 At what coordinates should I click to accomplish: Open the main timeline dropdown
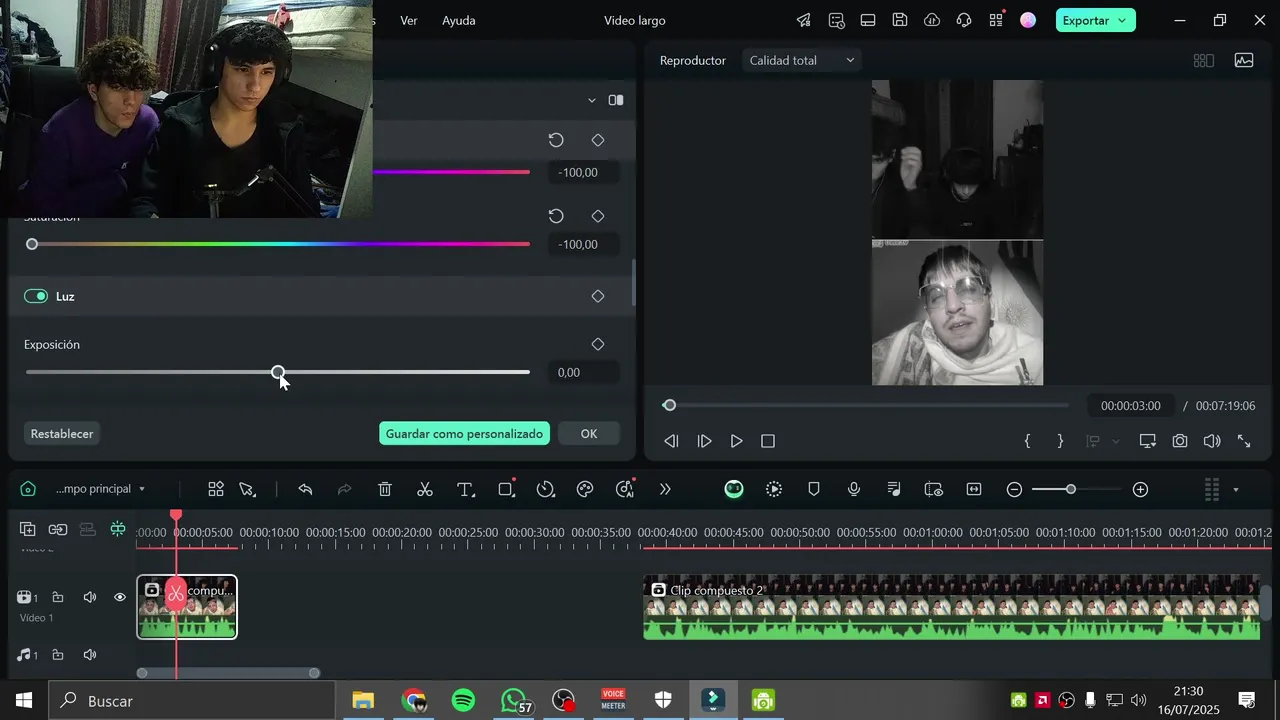[x=100, y=489]
